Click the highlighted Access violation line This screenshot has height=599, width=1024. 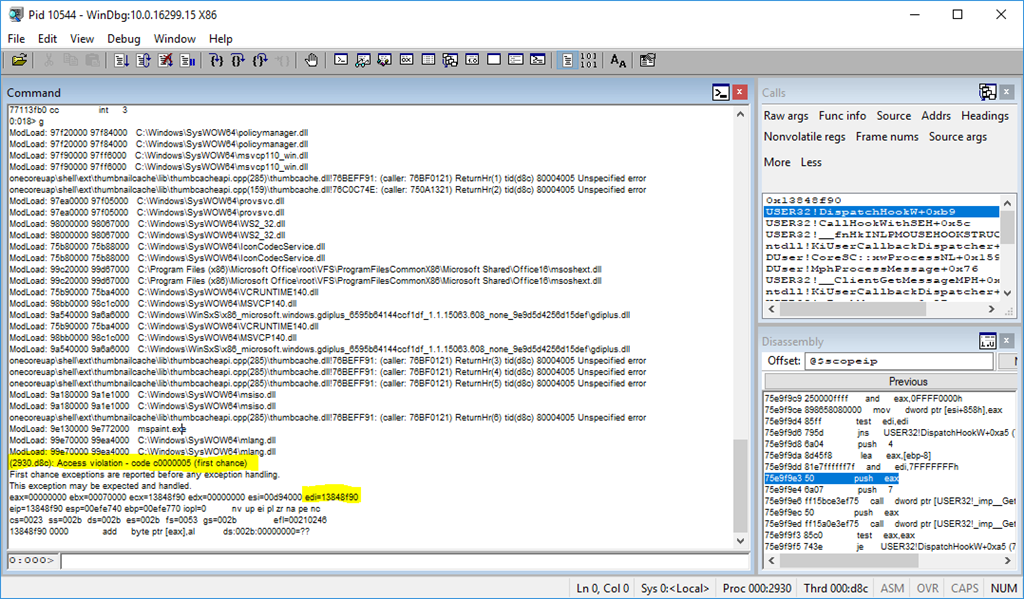(x=128, y=463)
